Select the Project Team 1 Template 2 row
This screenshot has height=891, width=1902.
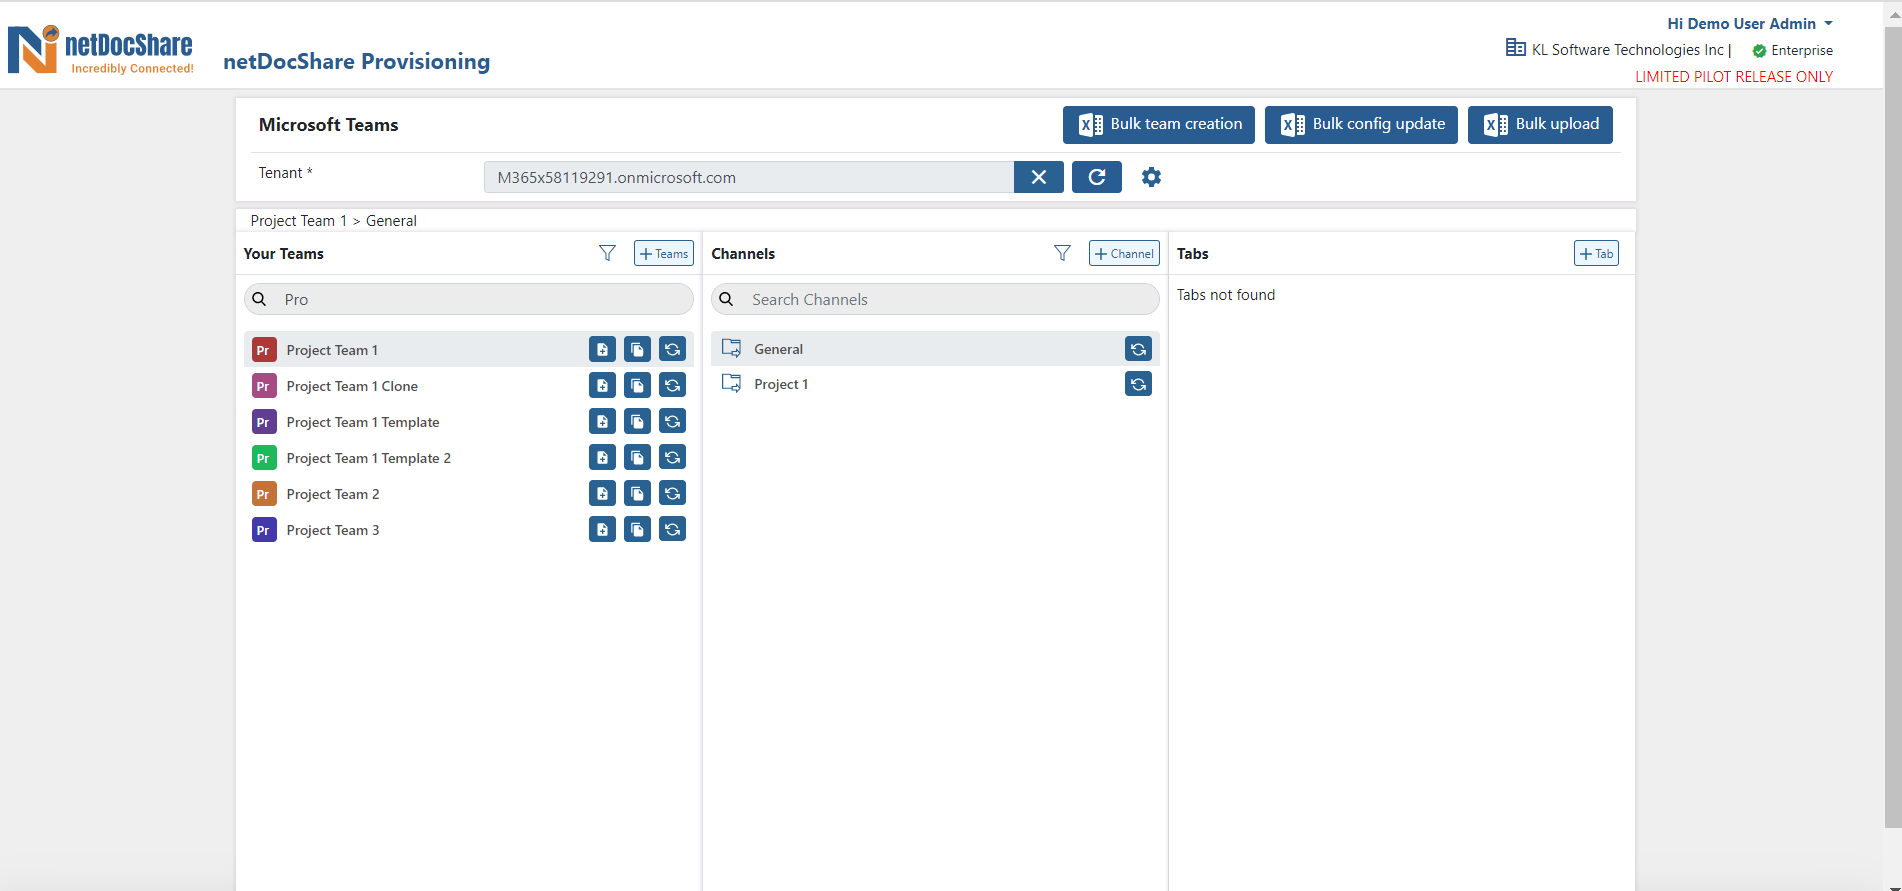click(469, 457)
